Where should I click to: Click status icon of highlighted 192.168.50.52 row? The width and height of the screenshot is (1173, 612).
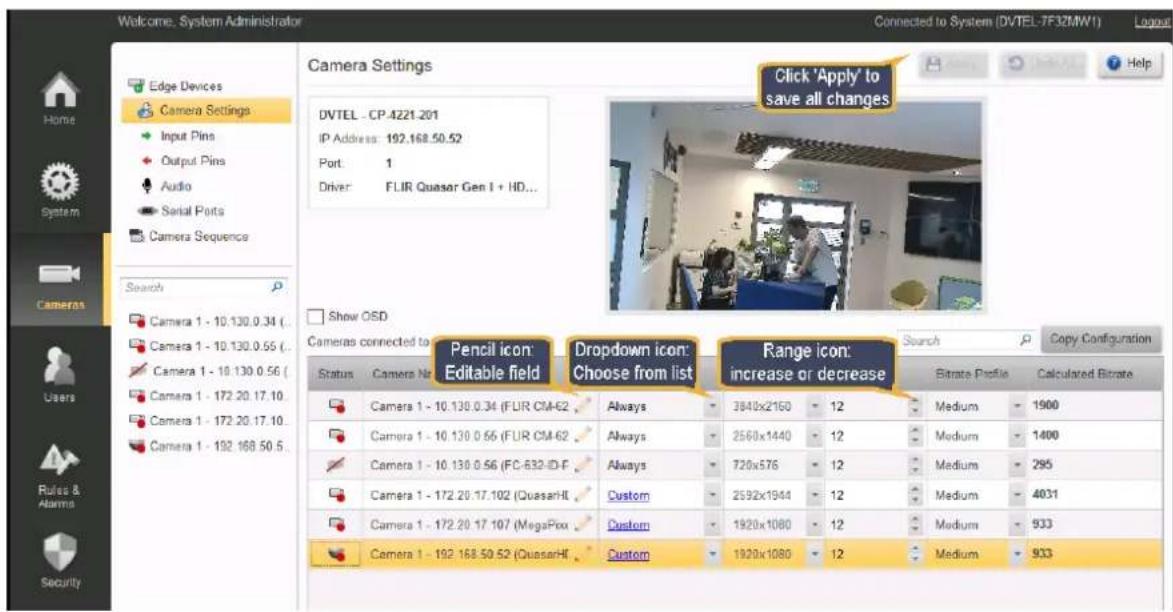(337, 554)
